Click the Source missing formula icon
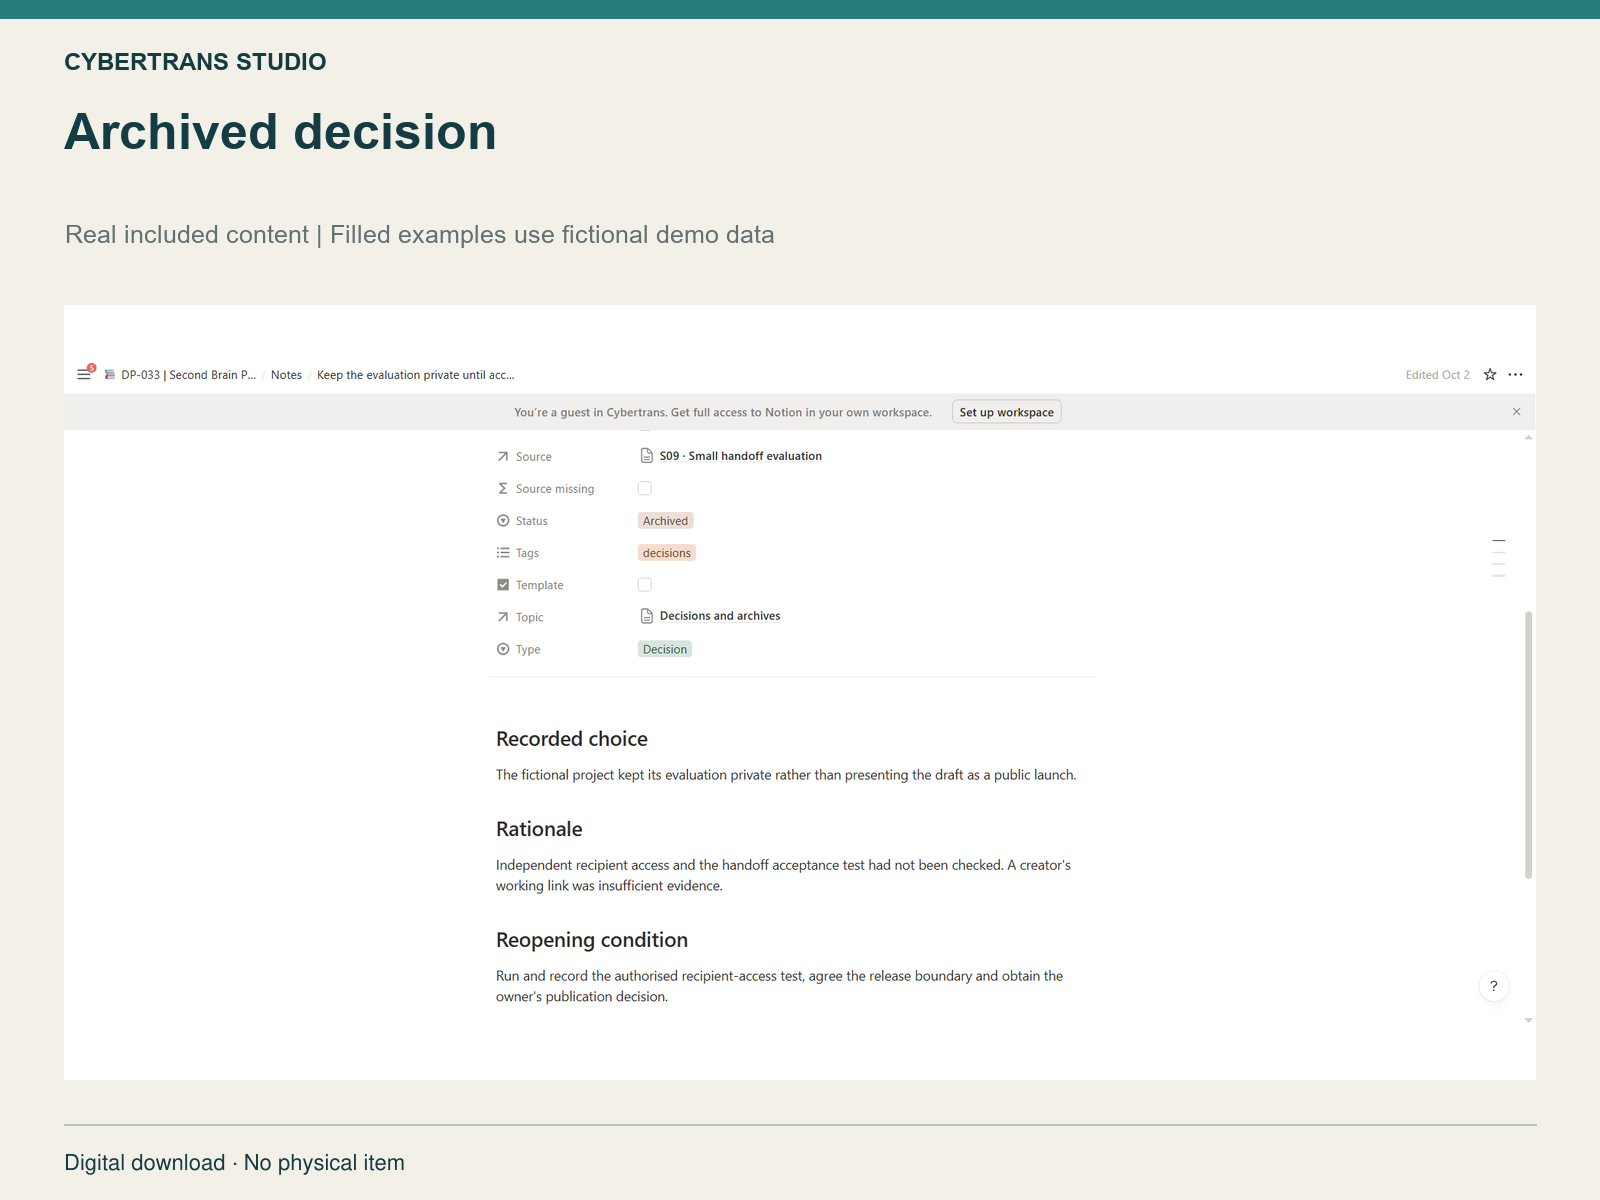Image resolution: width=1600 pixels, height=1200 pixels. point(503,489)
